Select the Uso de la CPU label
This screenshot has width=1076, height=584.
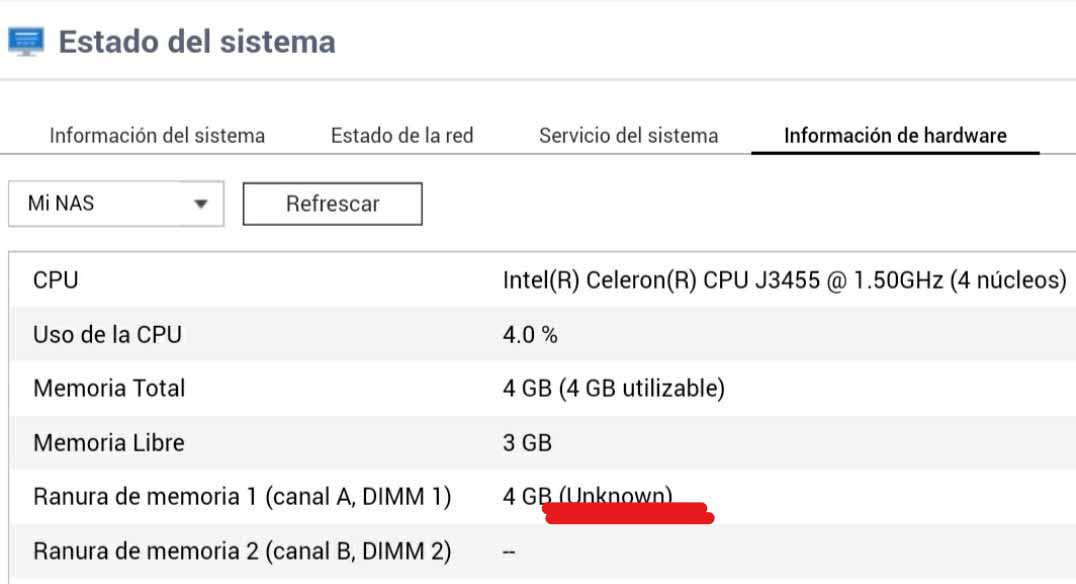[x=107, y=334]
